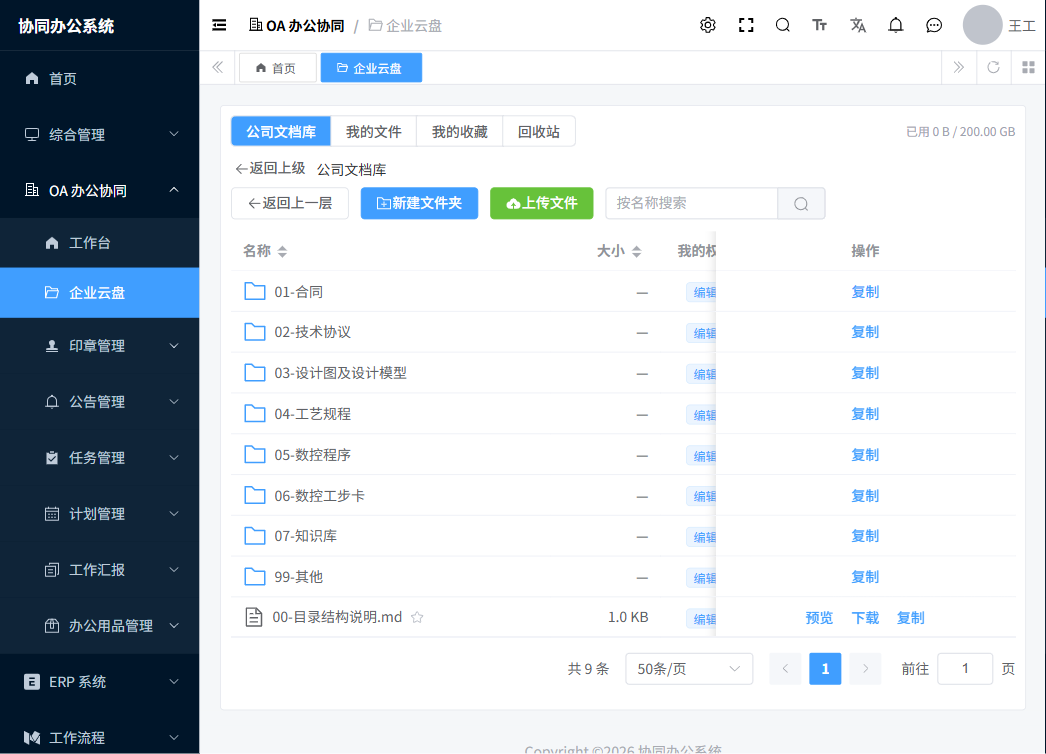Refresh the current tab page
This screenshot has width=1046, height=754.
pos(993,67)
